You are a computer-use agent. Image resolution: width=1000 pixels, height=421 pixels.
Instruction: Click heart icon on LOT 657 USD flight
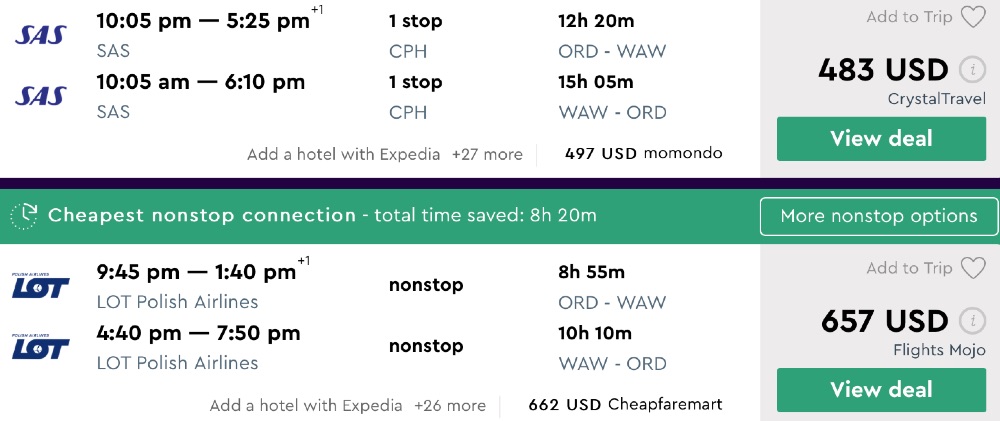972,268
